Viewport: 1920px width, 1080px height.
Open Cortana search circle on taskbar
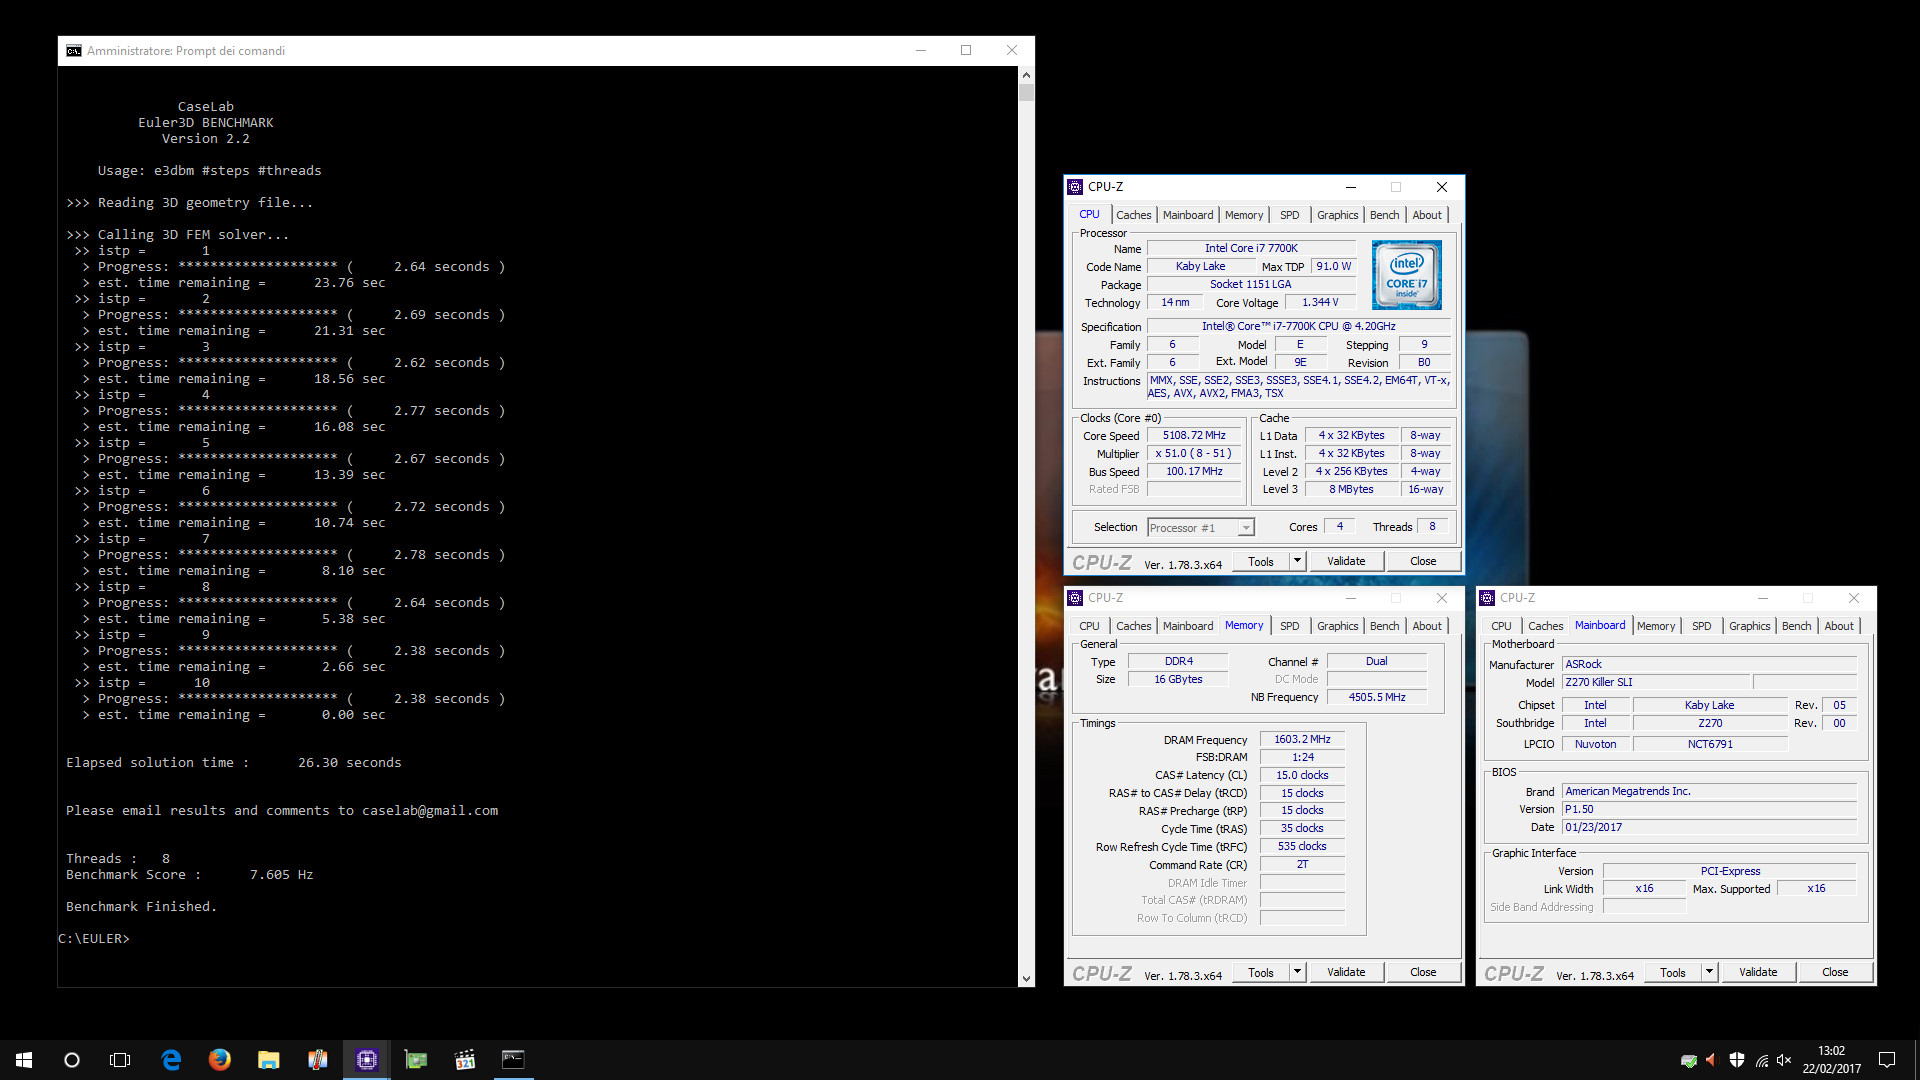72,1060
